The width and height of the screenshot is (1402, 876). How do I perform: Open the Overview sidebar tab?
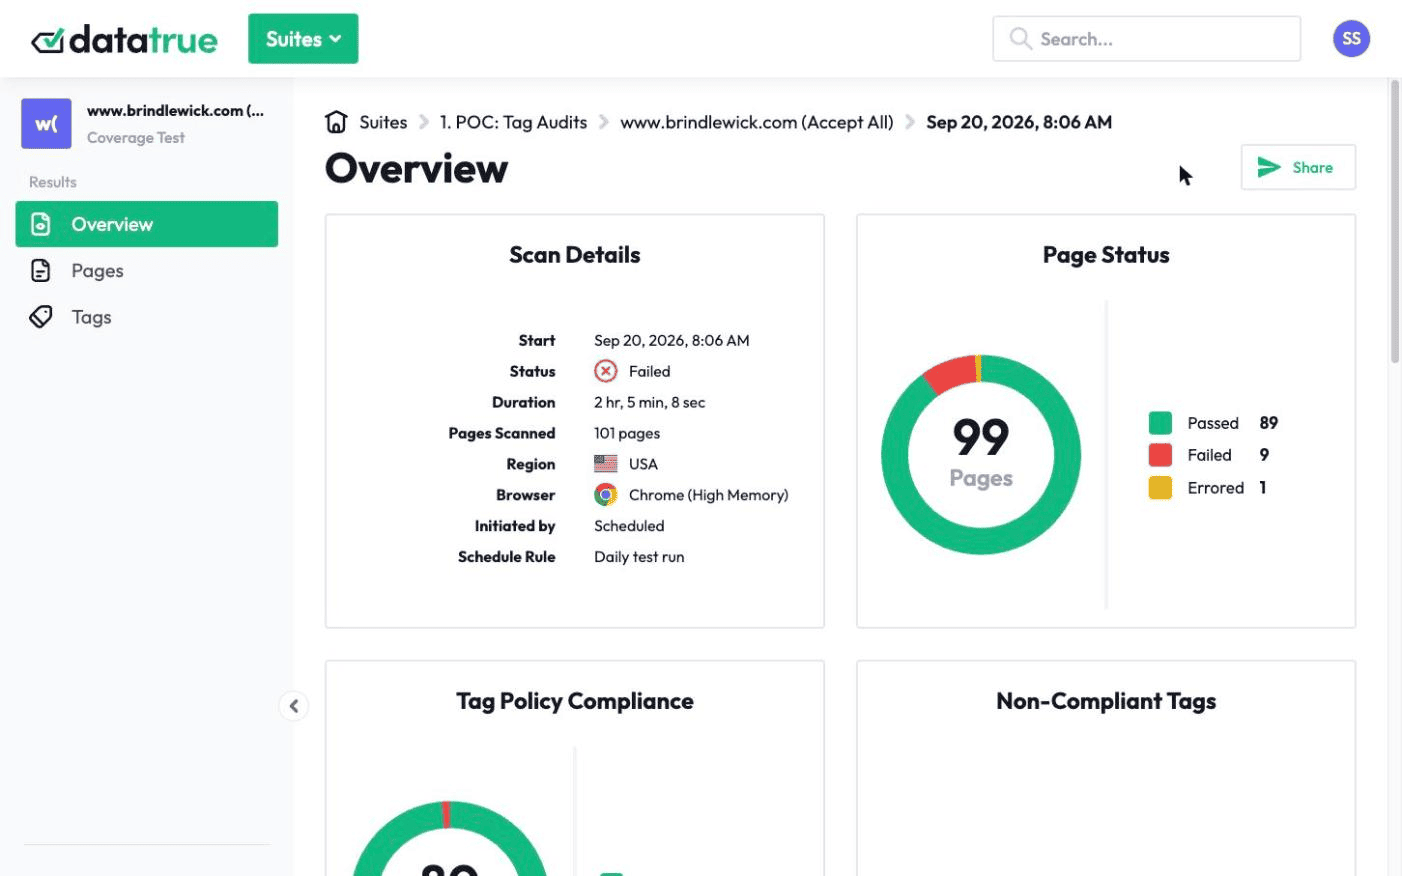(147, 224)
